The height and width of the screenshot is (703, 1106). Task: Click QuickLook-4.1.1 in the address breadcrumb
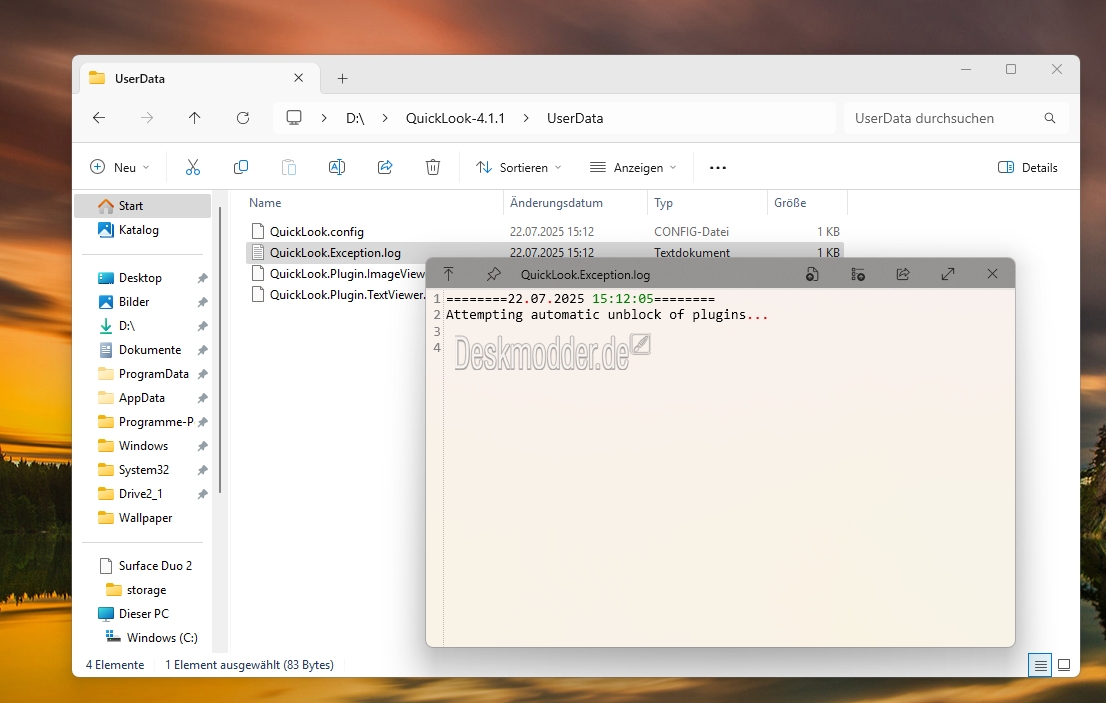click(455, 118)
